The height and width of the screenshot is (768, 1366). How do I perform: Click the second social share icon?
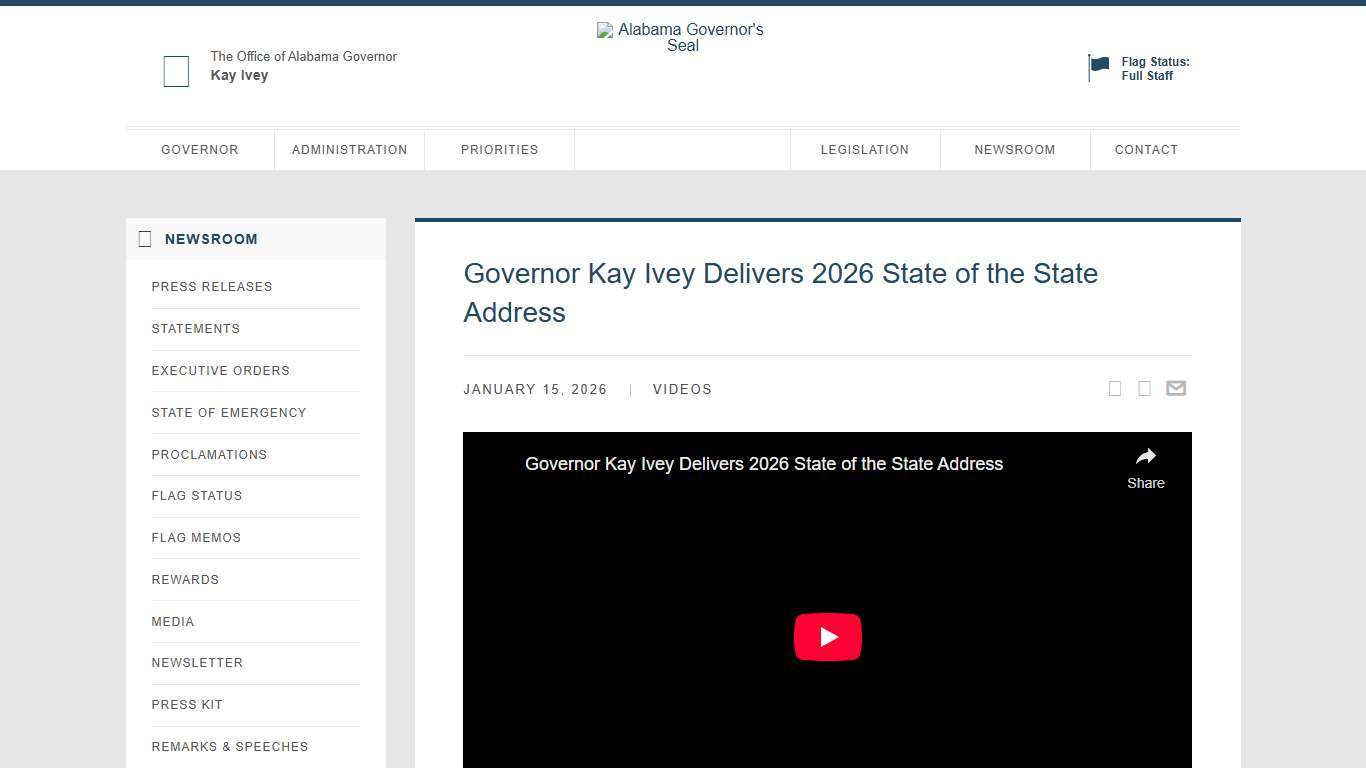tap(1144, 388)
